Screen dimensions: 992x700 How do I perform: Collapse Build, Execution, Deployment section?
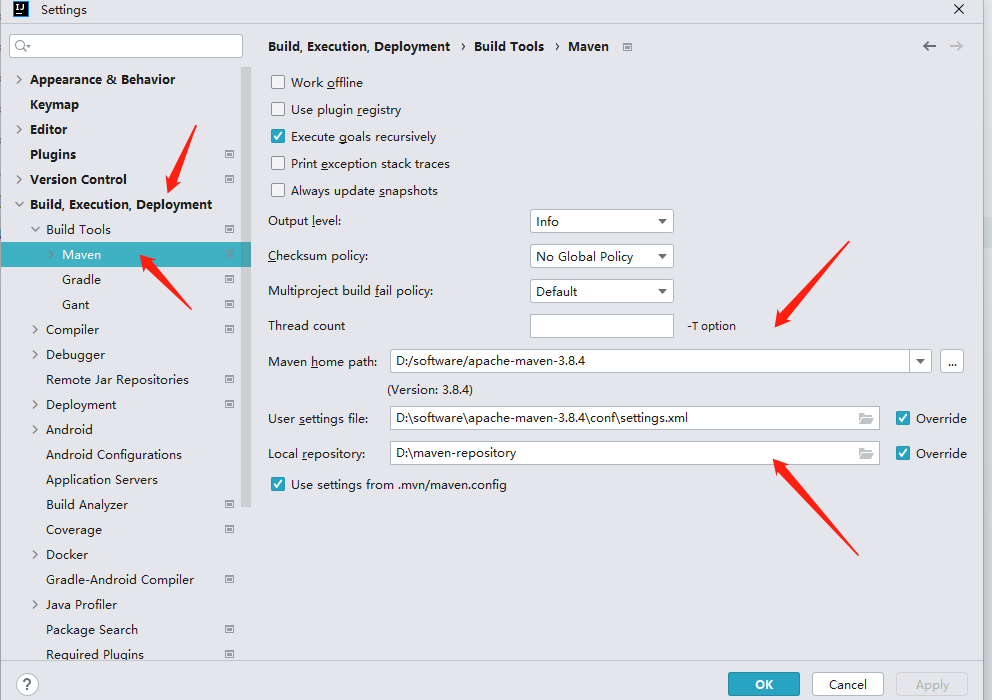[19, 204]
